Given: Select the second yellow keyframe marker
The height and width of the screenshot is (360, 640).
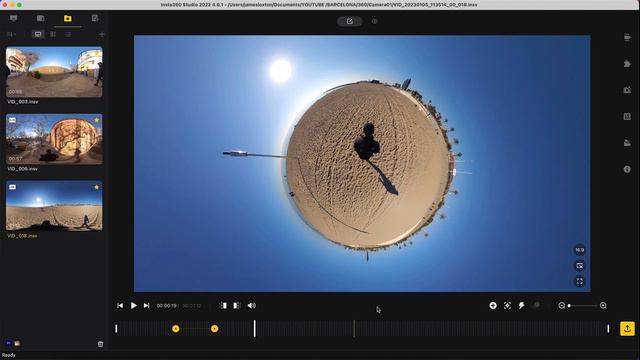Looking at the screenshot, I should point(214,329).
